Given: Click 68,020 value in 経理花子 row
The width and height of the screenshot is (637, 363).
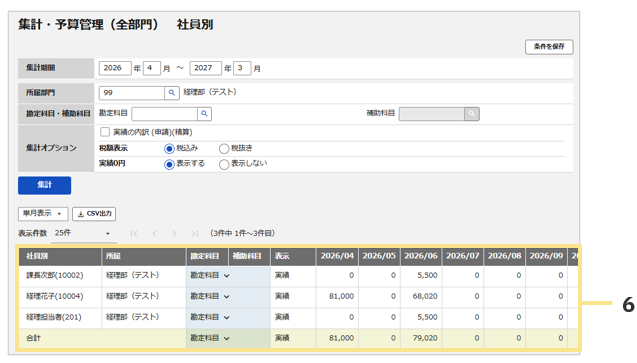Looking at the screenshot, I should pyautogui.click(x=425, y=296).
